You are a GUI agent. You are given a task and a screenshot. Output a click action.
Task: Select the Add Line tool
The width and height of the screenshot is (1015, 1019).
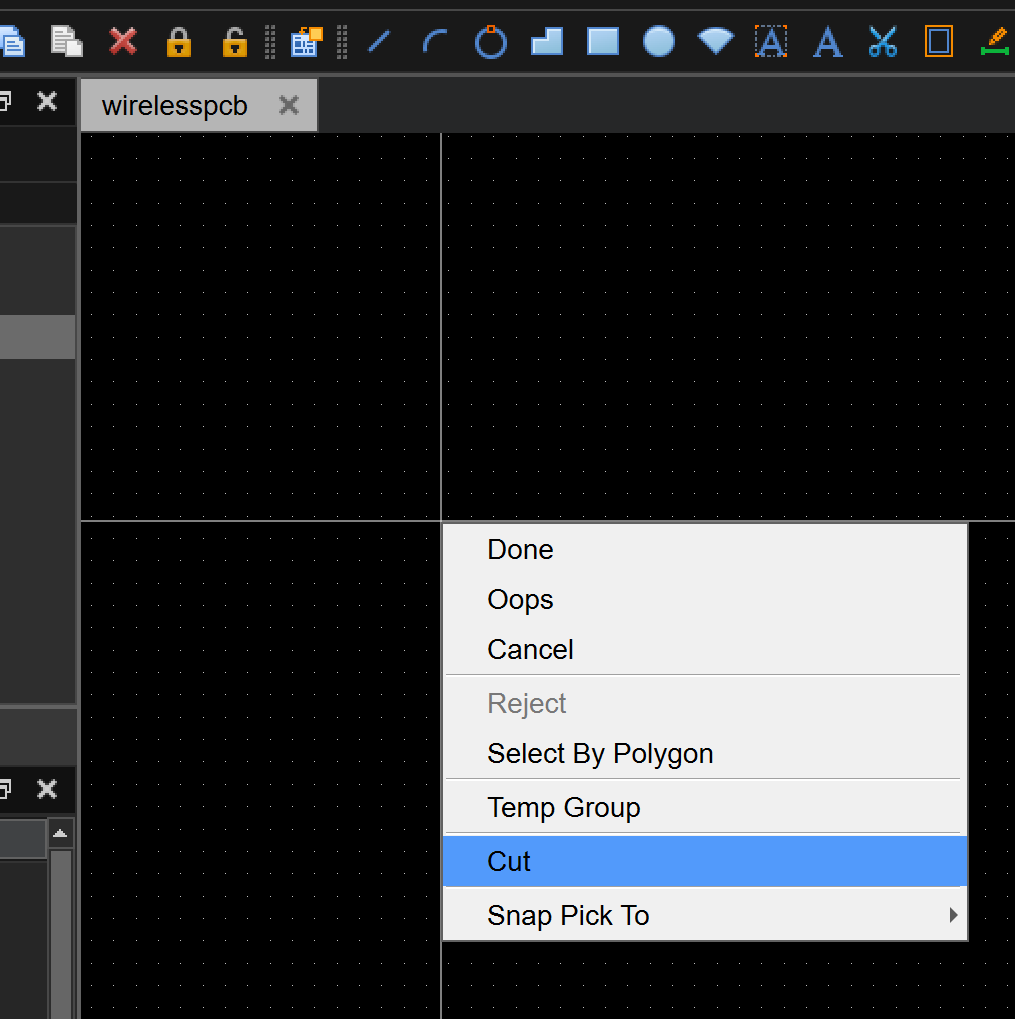click(379, 42)
